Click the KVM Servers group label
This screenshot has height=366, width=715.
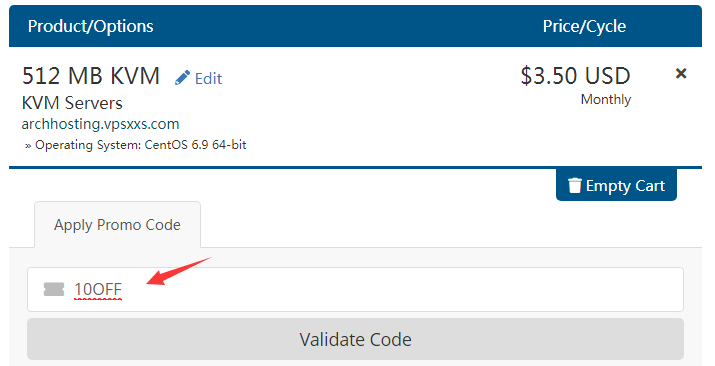(x=72, y=103)
